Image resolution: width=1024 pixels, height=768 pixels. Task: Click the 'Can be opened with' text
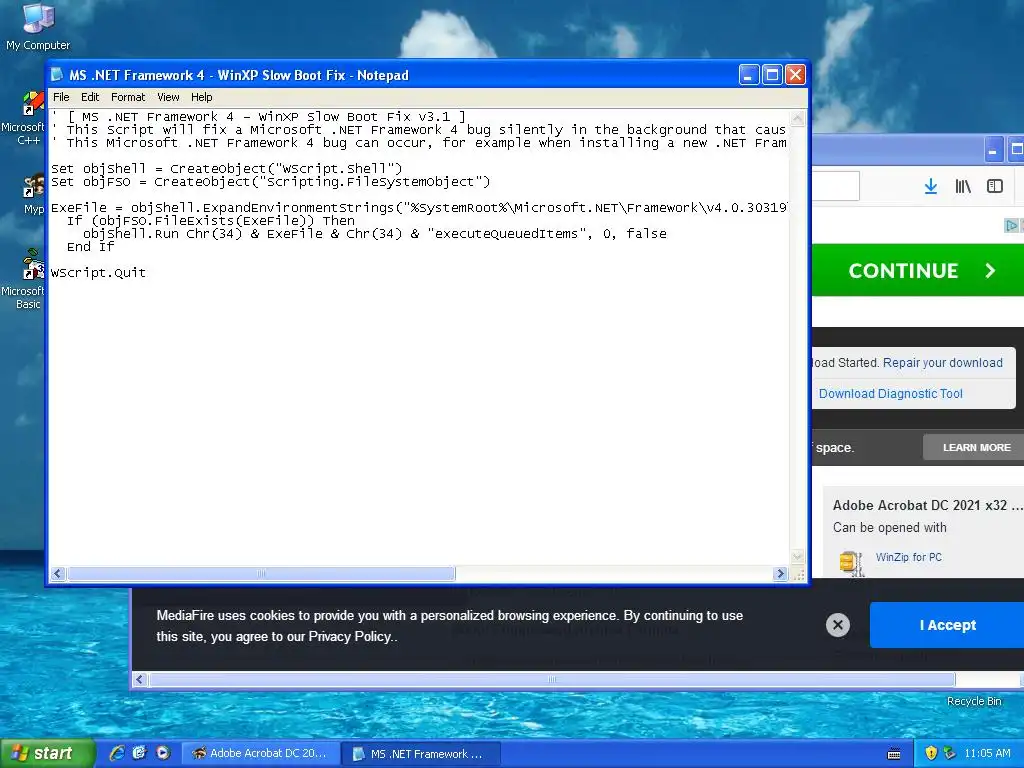pos(889,527)
